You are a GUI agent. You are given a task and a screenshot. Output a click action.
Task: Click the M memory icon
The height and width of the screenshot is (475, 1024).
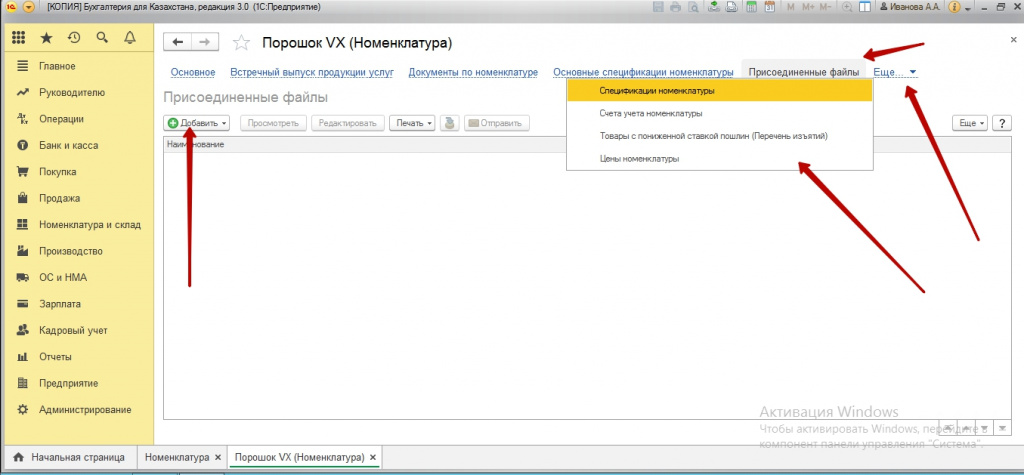[x=791, y=7]
